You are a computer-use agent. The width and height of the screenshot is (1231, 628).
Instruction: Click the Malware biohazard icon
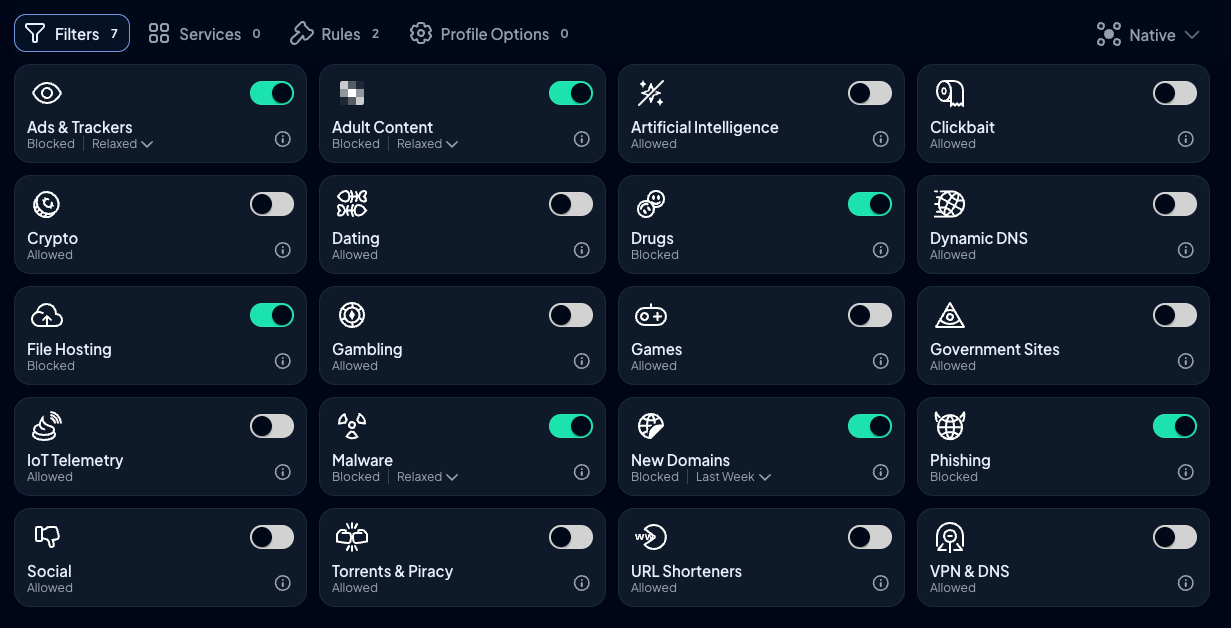pyautogui.click(x=351, y=427)
